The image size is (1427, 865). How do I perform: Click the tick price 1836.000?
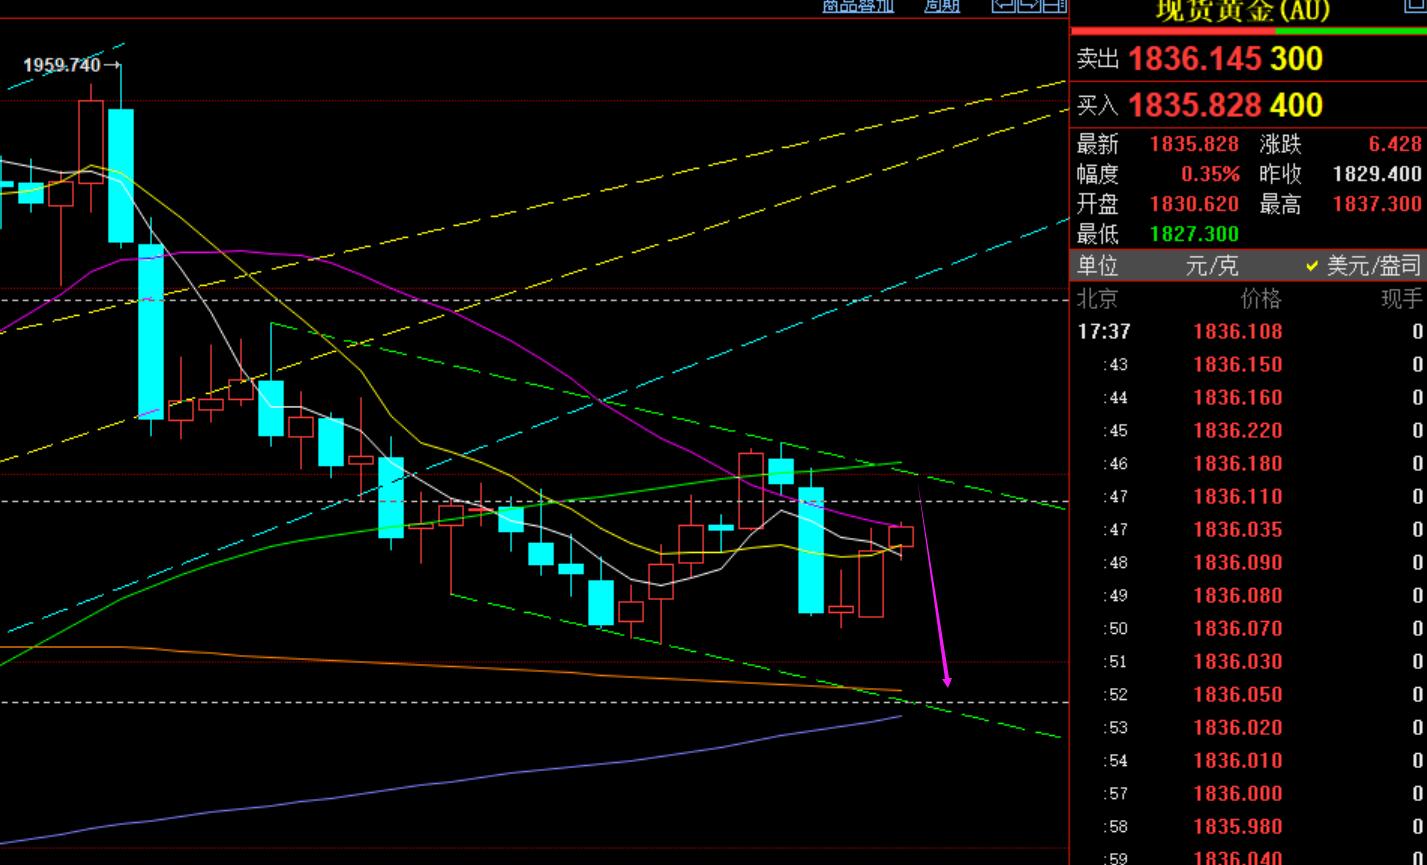point(1238,793)
